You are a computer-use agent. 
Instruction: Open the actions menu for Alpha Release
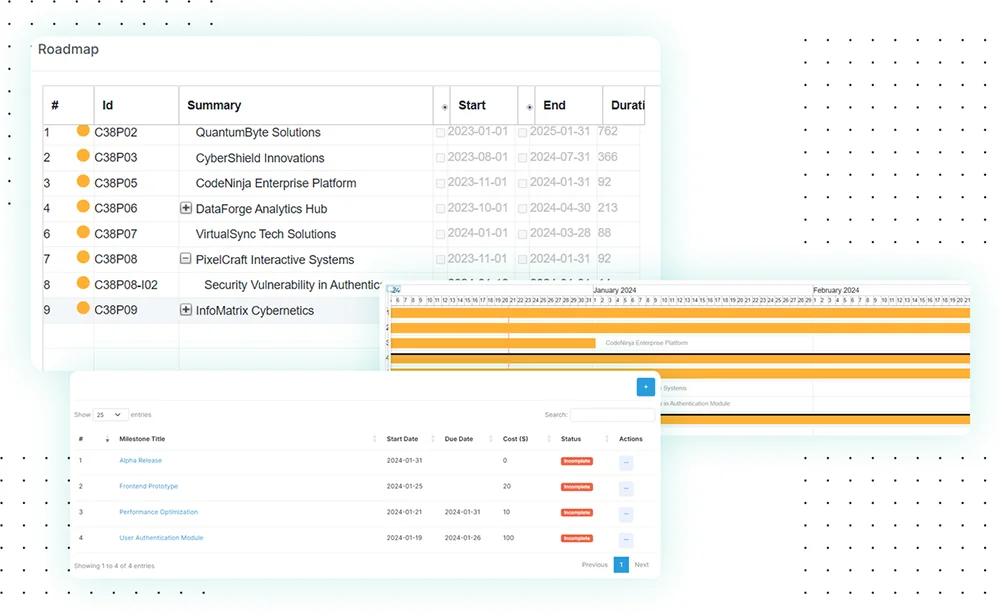[627, 463]
